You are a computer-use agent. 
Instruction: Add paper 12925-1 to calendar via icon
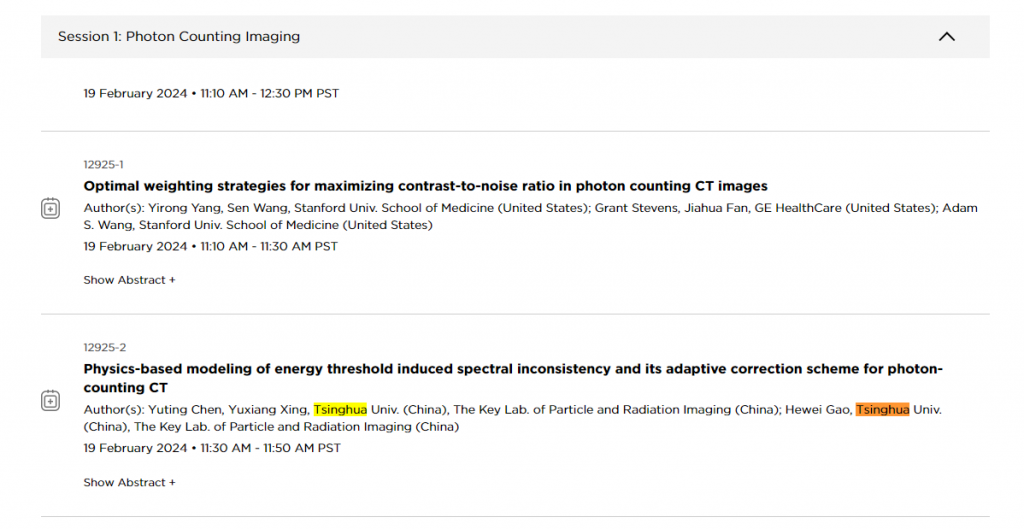point(50,208)
